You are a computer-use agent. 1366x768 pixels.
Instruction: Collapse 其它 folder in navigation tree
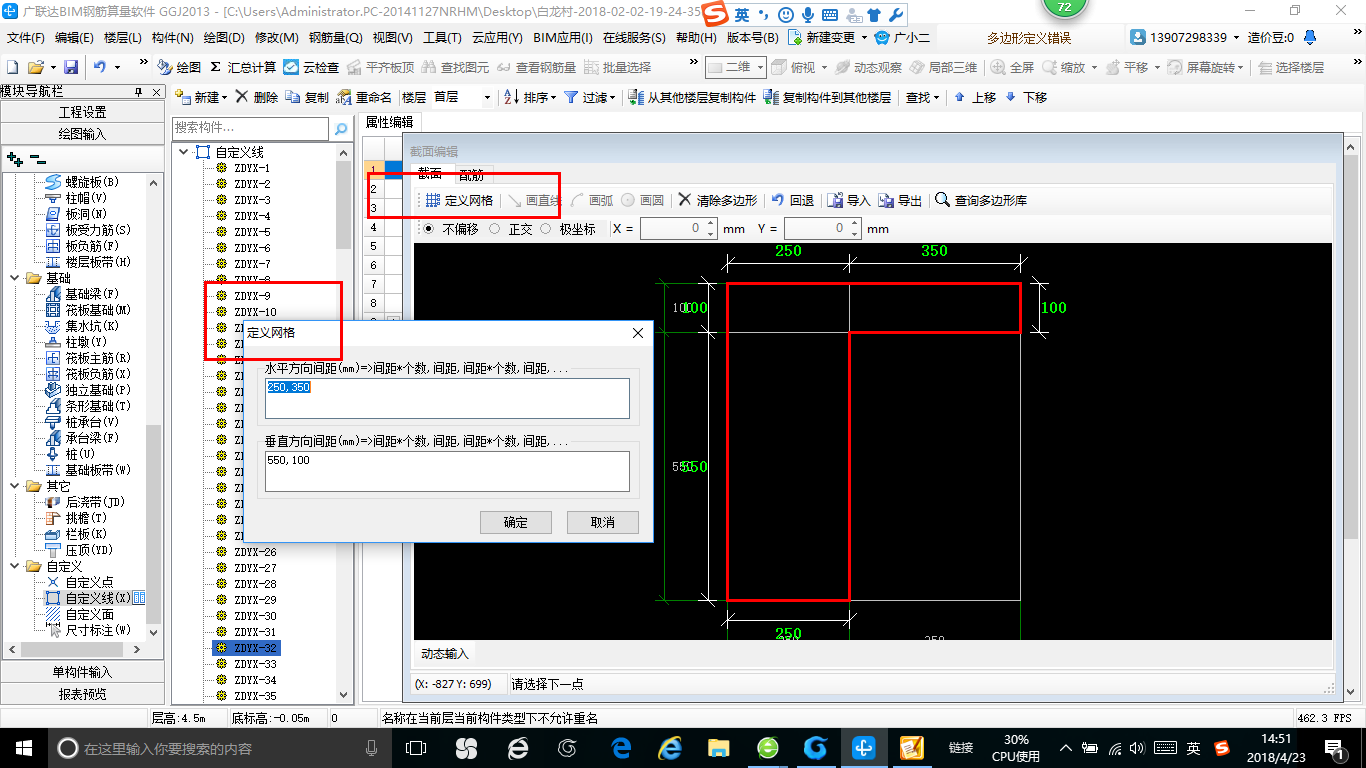click(15, 486)
